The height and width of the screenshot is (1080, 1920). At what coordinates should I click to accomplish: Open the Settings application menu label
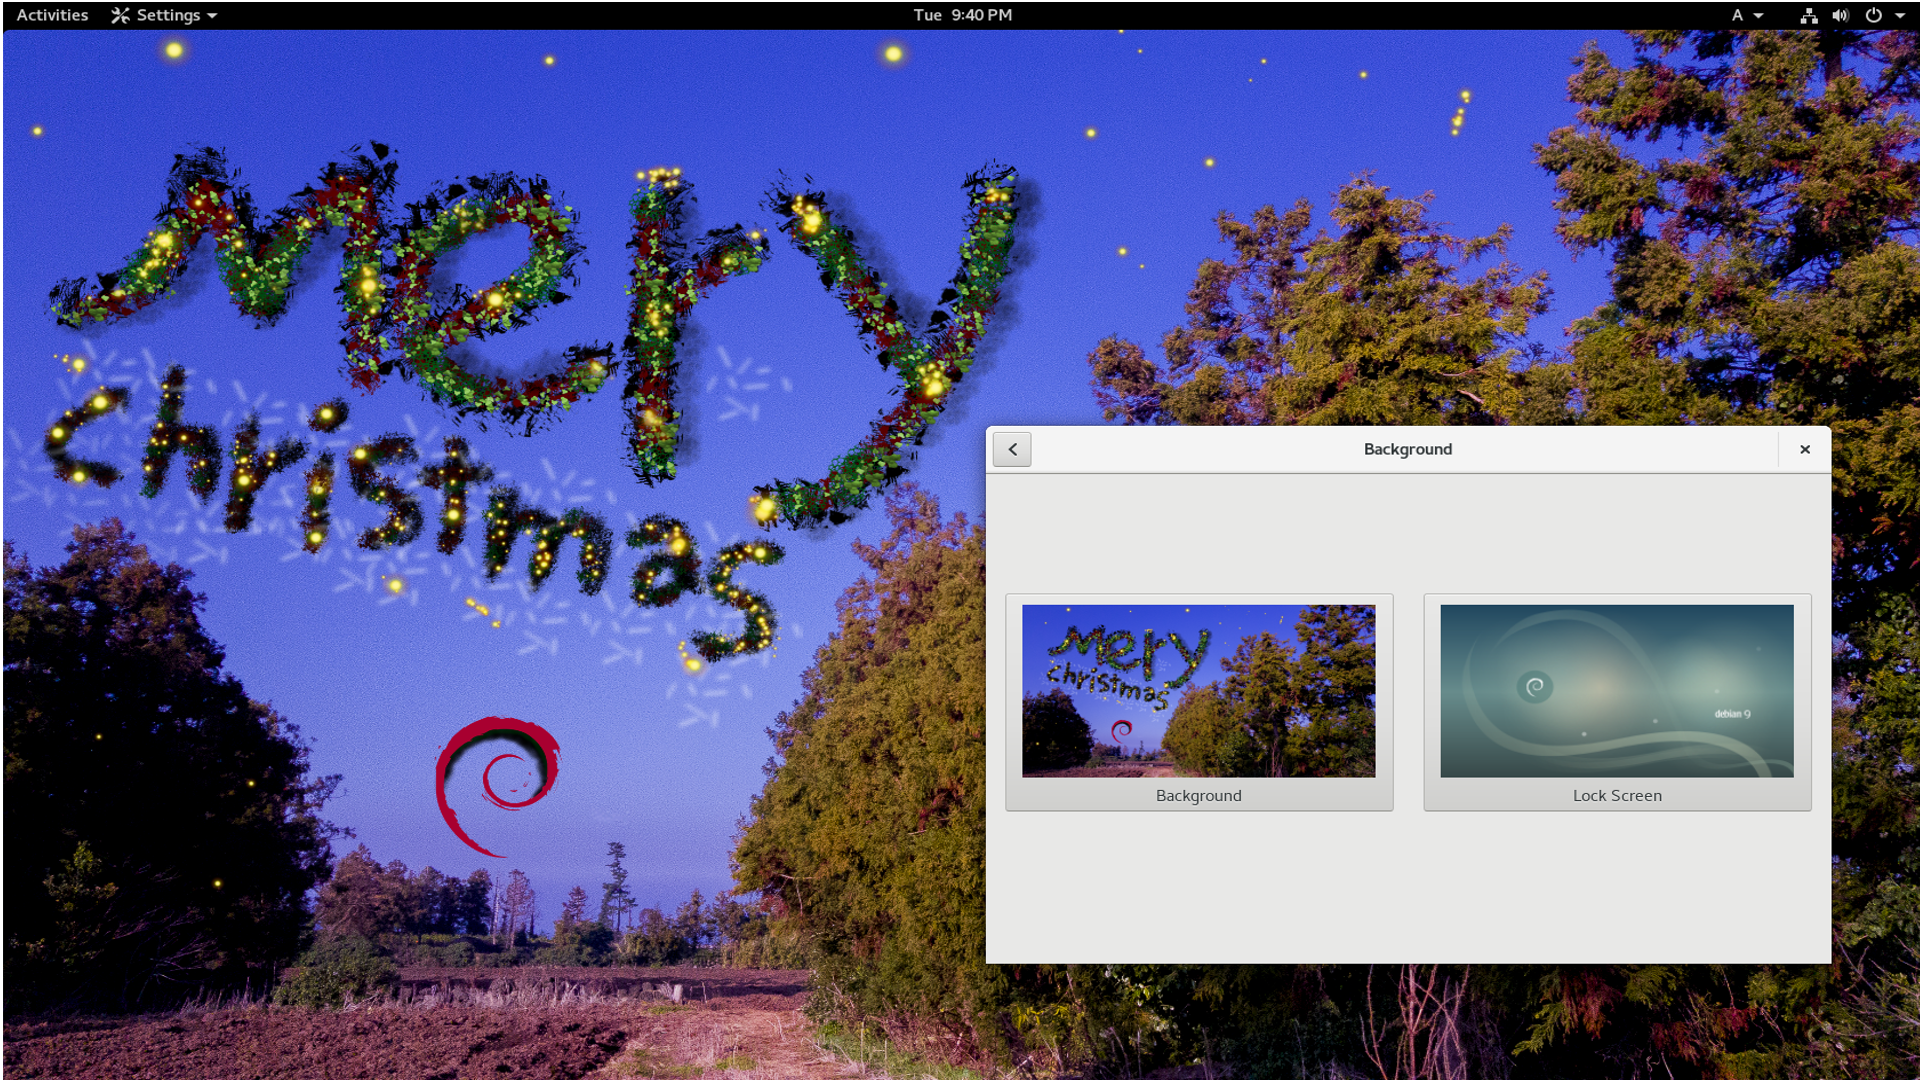click(x=168, y=15)
